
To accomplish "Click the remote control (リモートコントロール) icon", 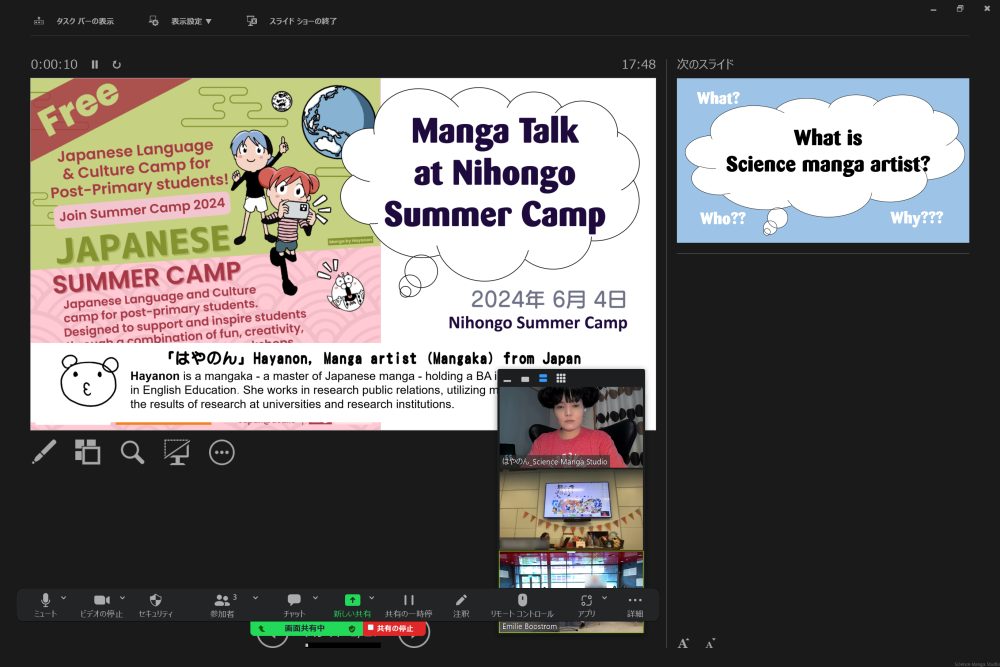I will click(x=521, y=604).
